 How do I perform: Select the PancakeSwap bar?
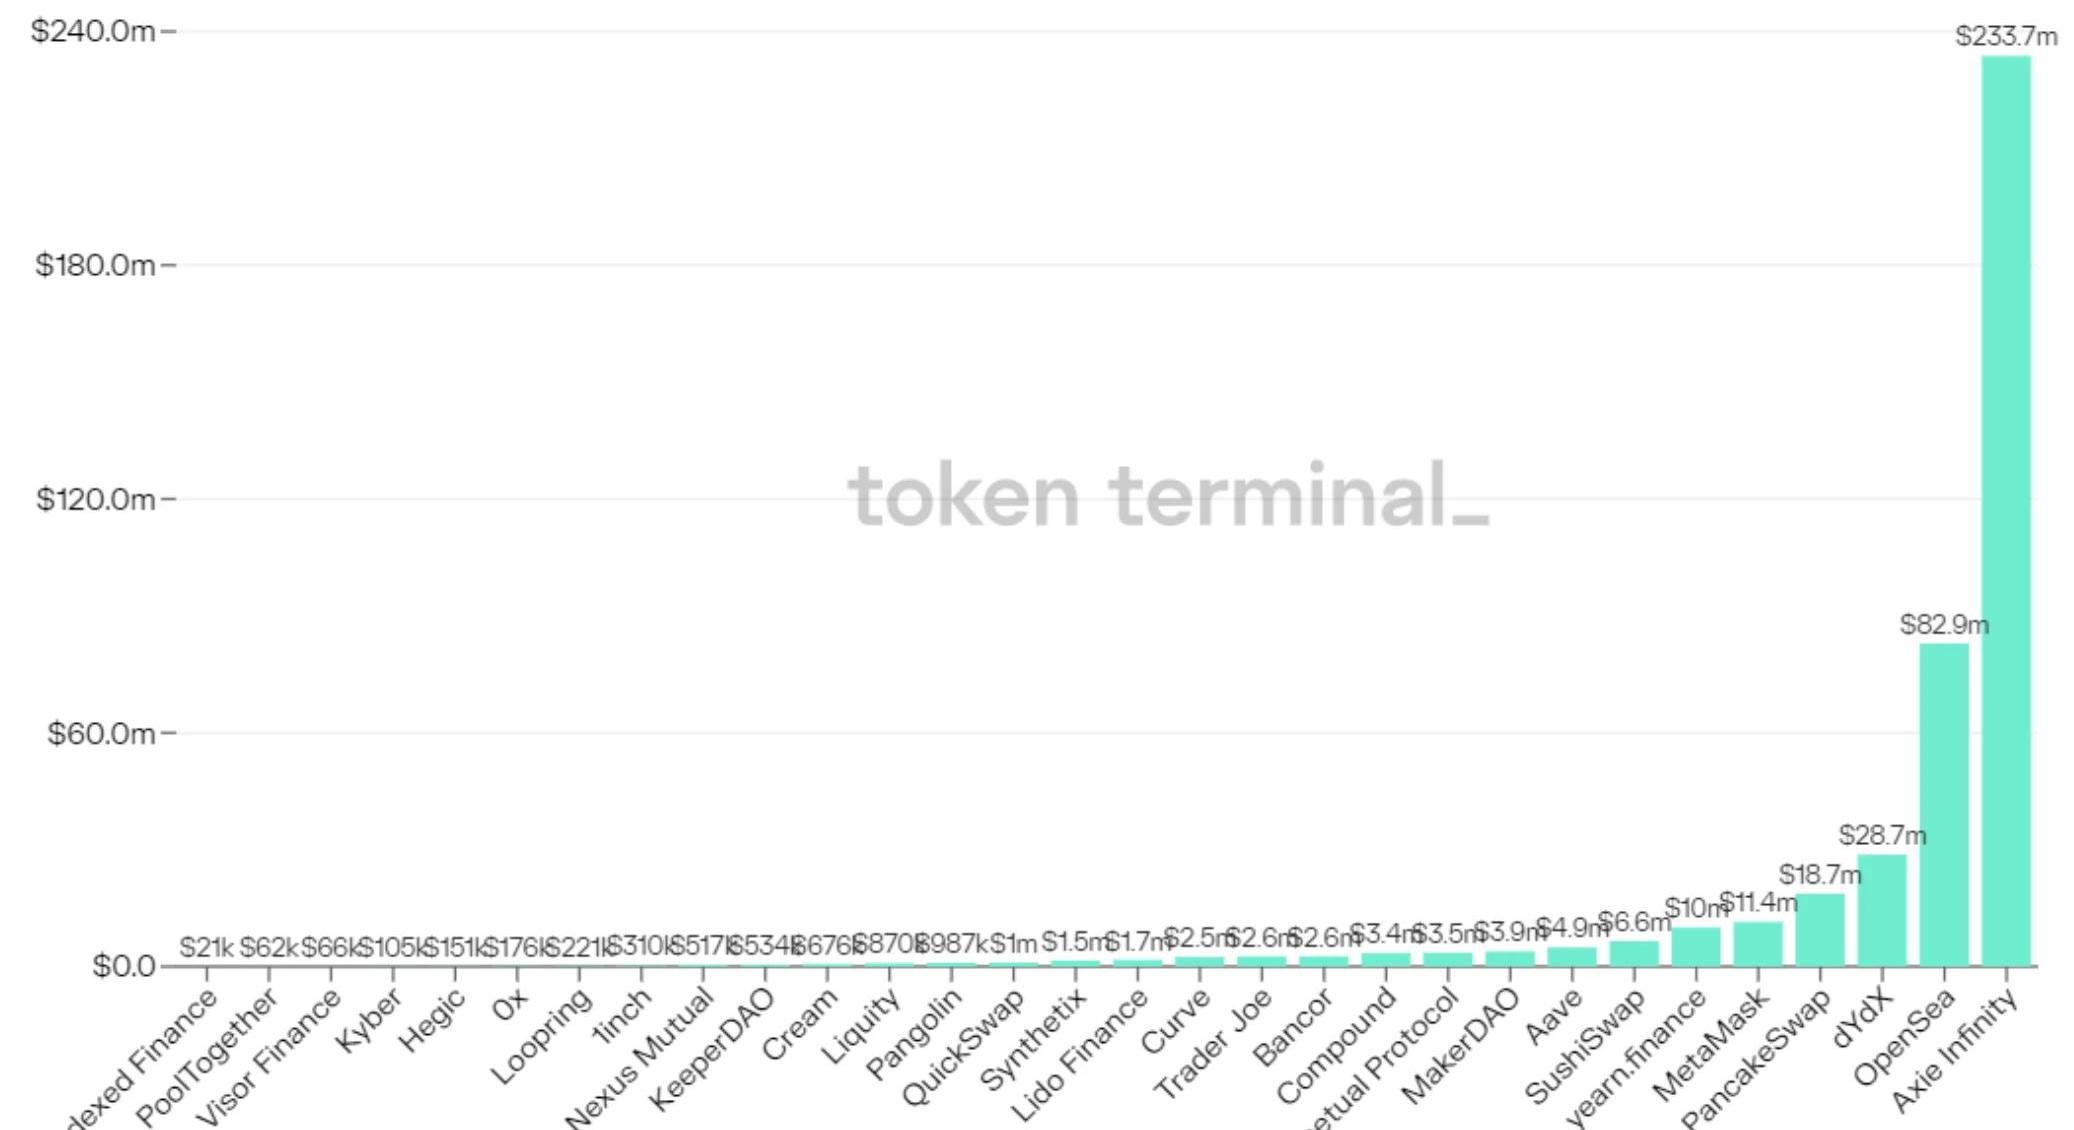point(1819,929)
